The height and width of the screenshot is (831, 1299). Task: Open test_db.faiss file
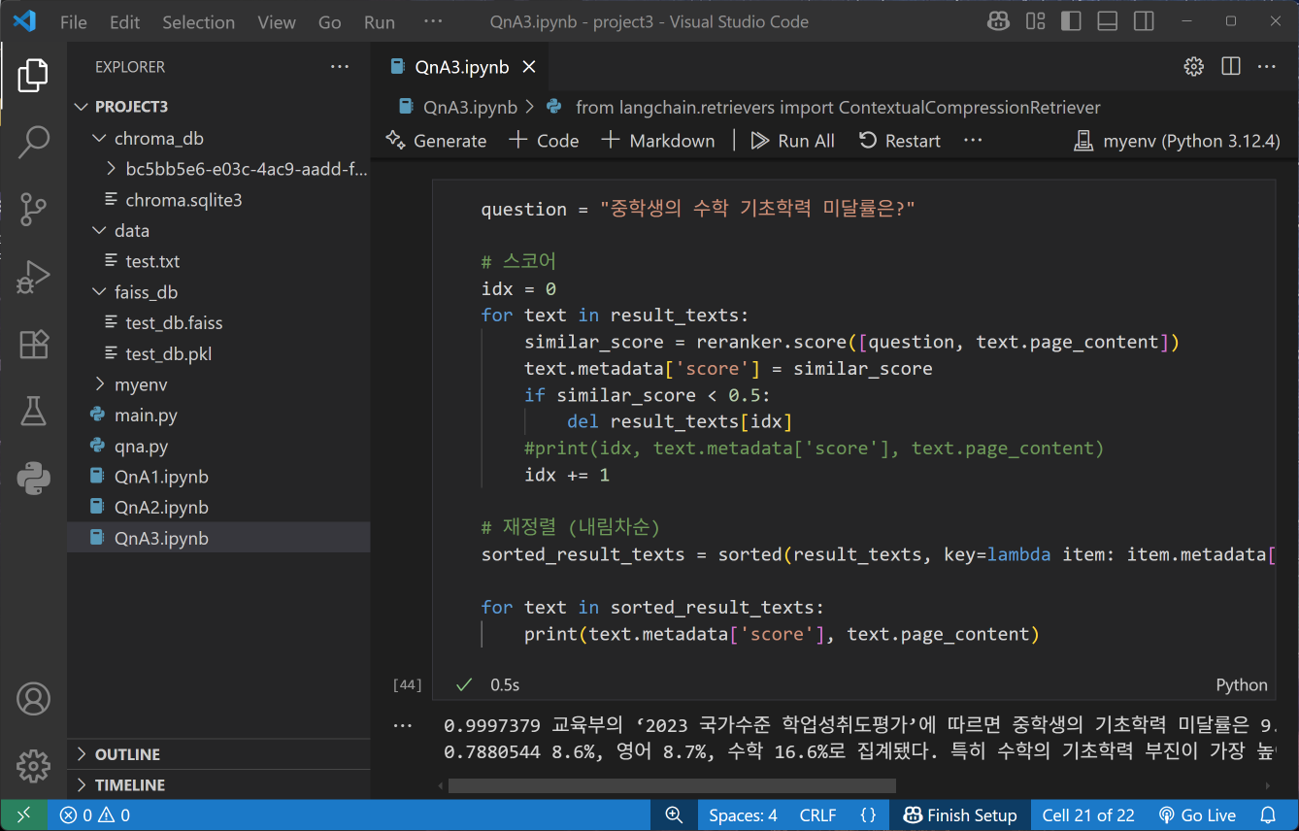point(219,323)
